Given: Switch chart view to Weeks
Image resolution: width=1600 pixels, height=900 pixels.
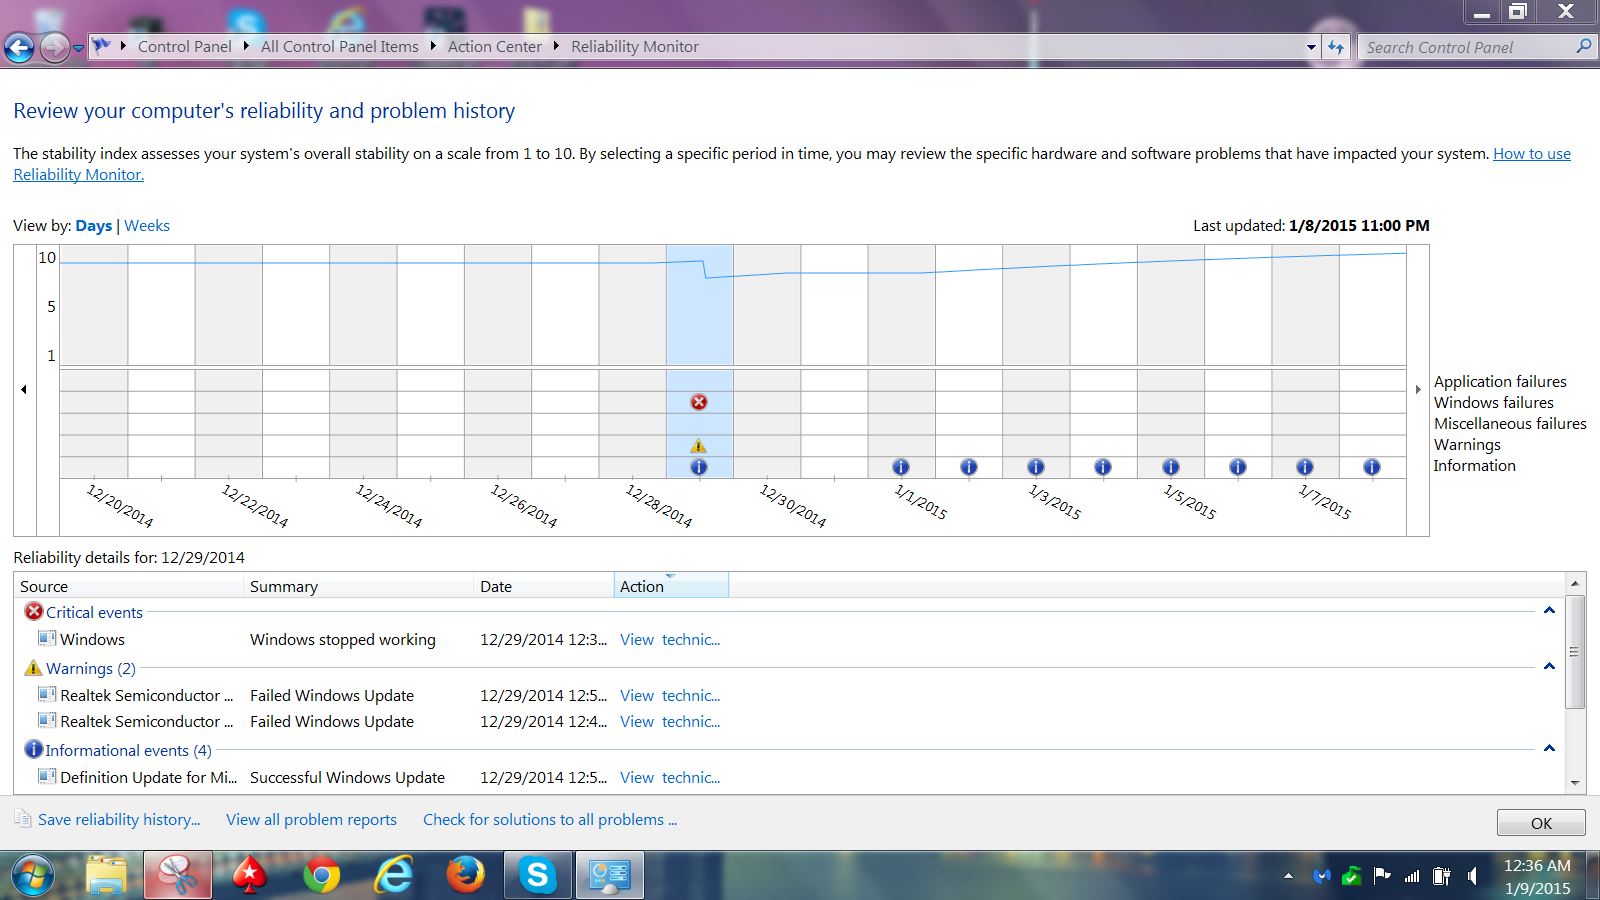Looking at the screenshot, I should click(x=147, y=226).
